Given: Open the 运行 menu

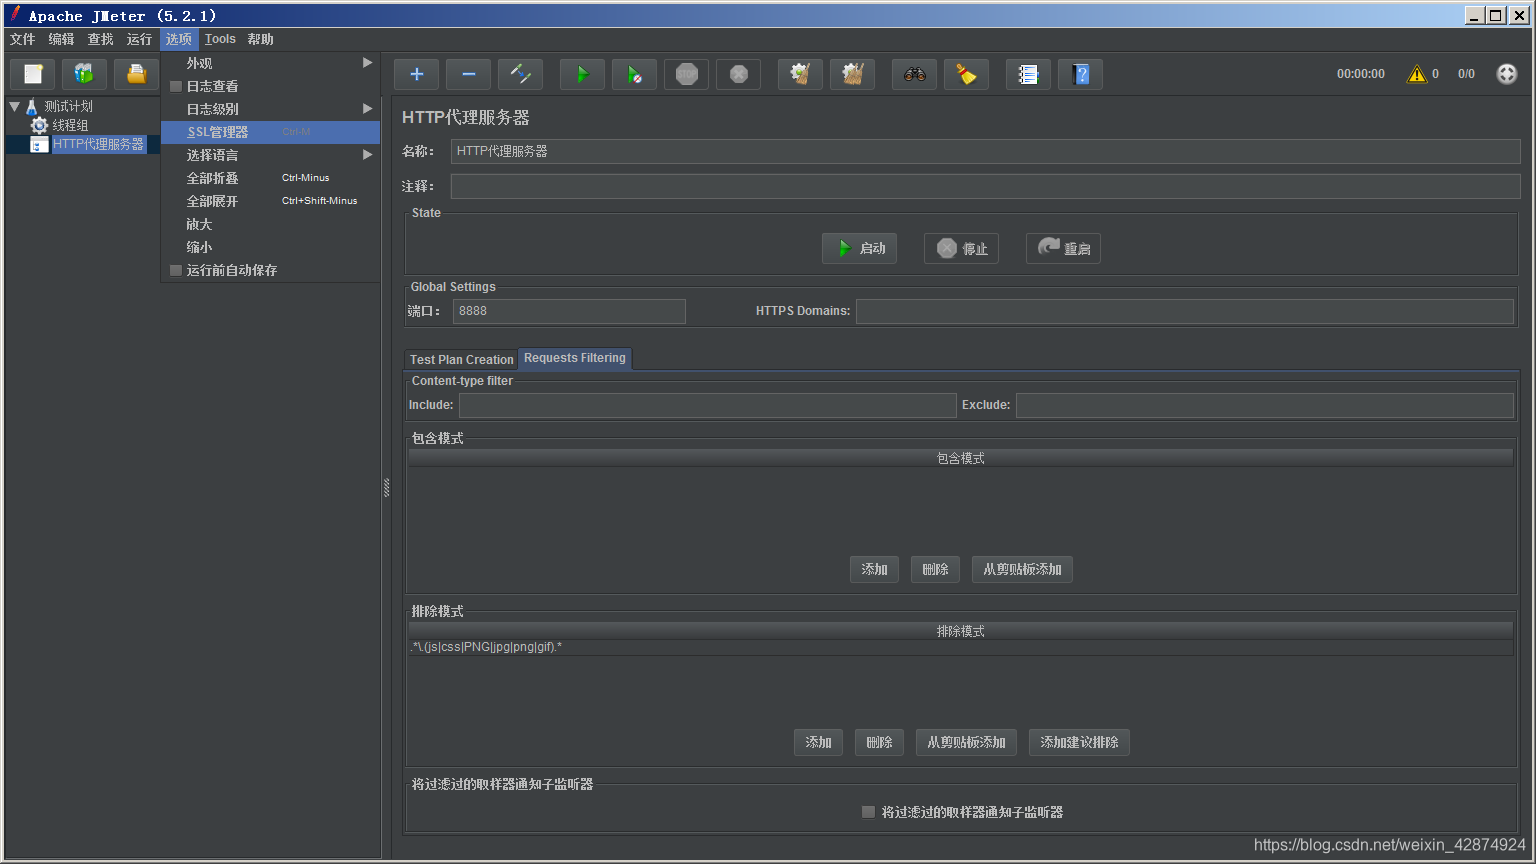Looking at the screenshot, I should pyautogui.click(x=139, y=39).
